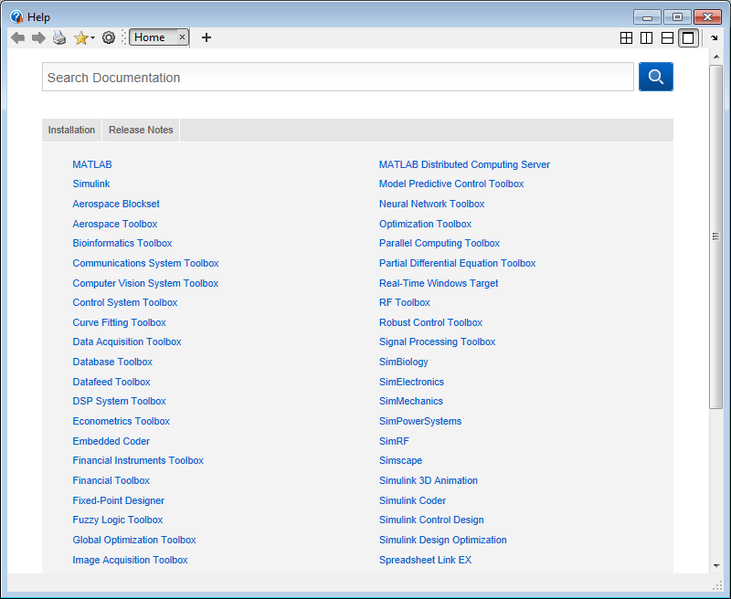Screen dimensions: 731x599
Task: Open SimBiology link
Action: [404, 362]
